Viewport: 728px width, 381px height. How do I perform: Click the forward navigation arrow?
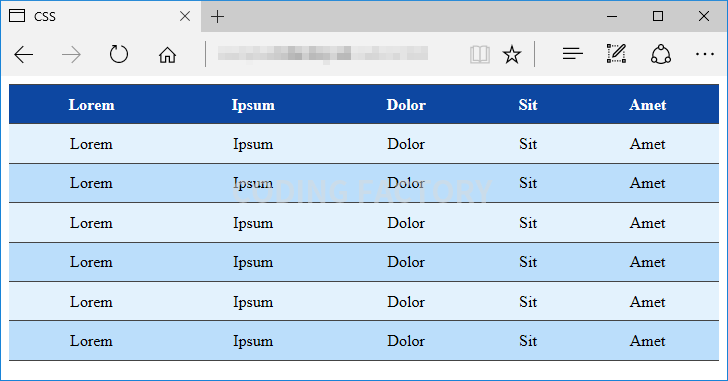(x=71, y=55)
